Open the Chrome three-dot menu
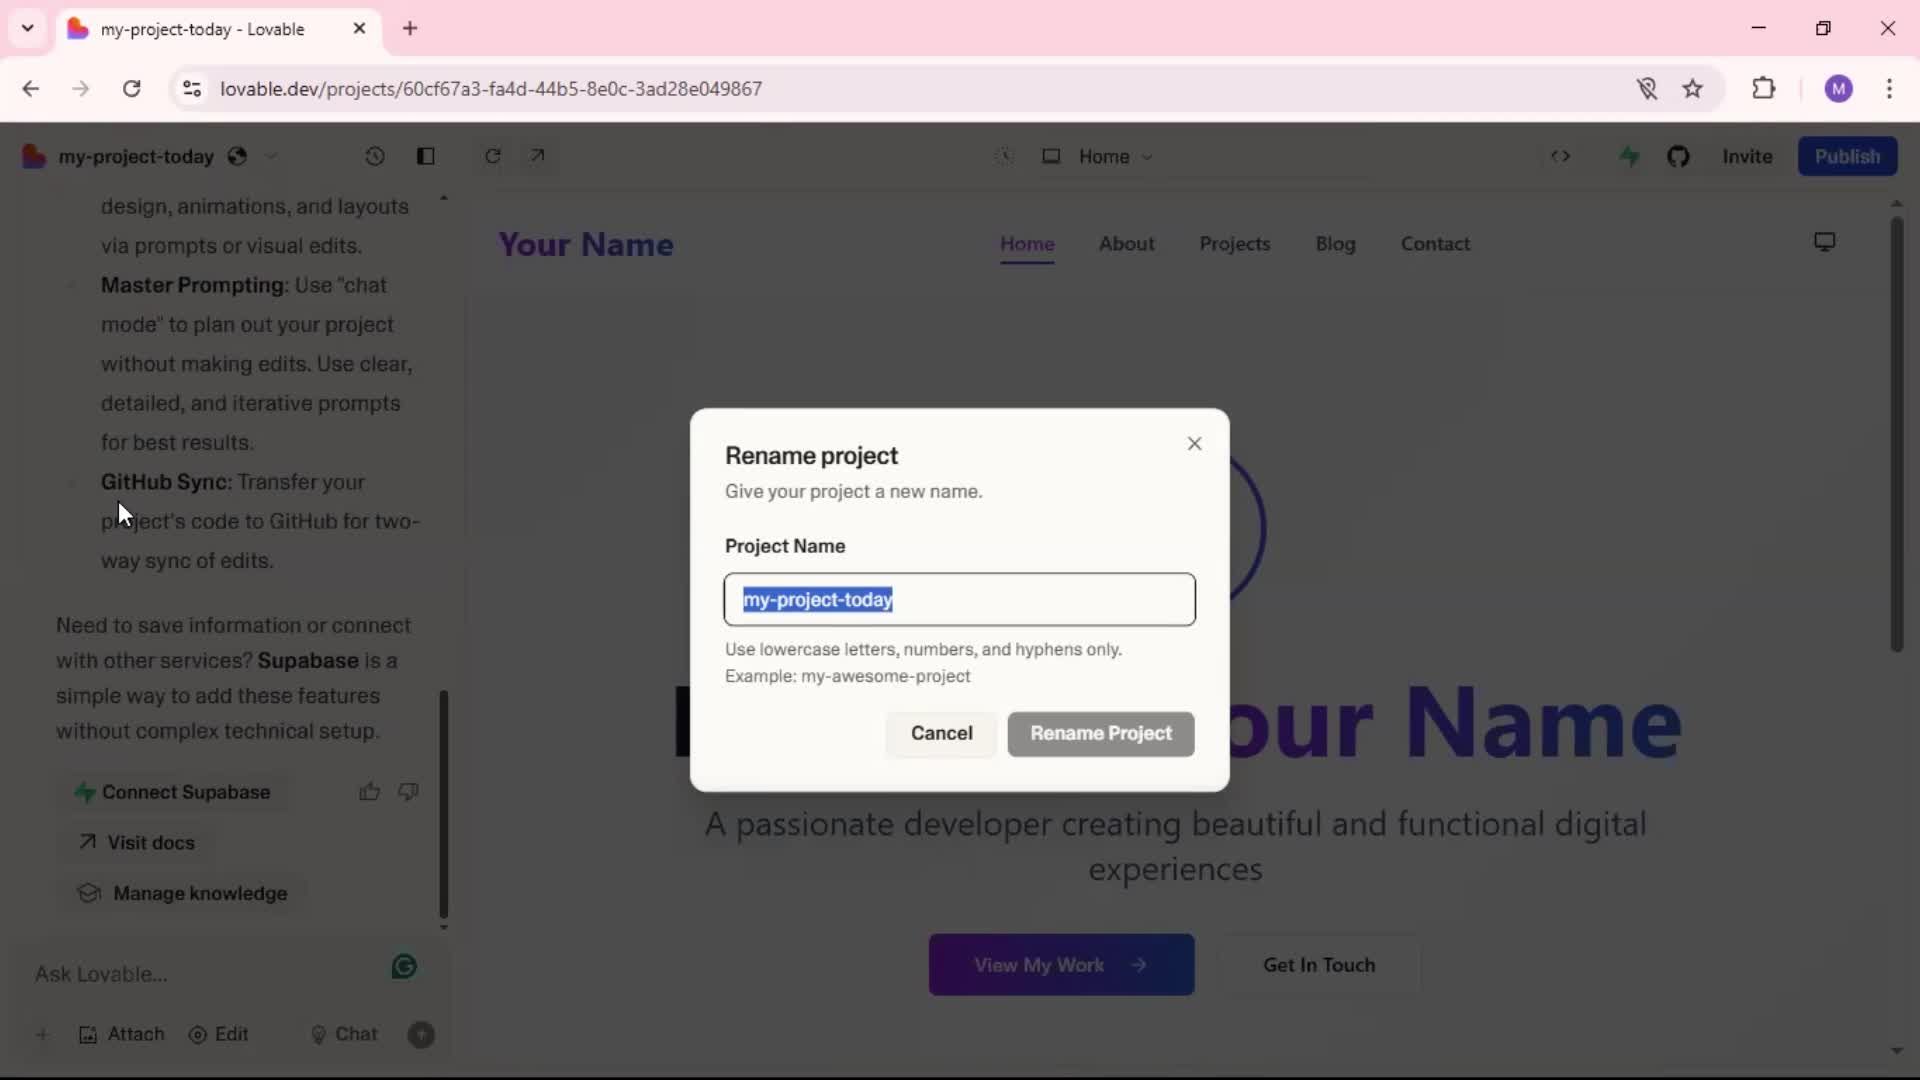1920x1080 pixels. coord(1889,89)
